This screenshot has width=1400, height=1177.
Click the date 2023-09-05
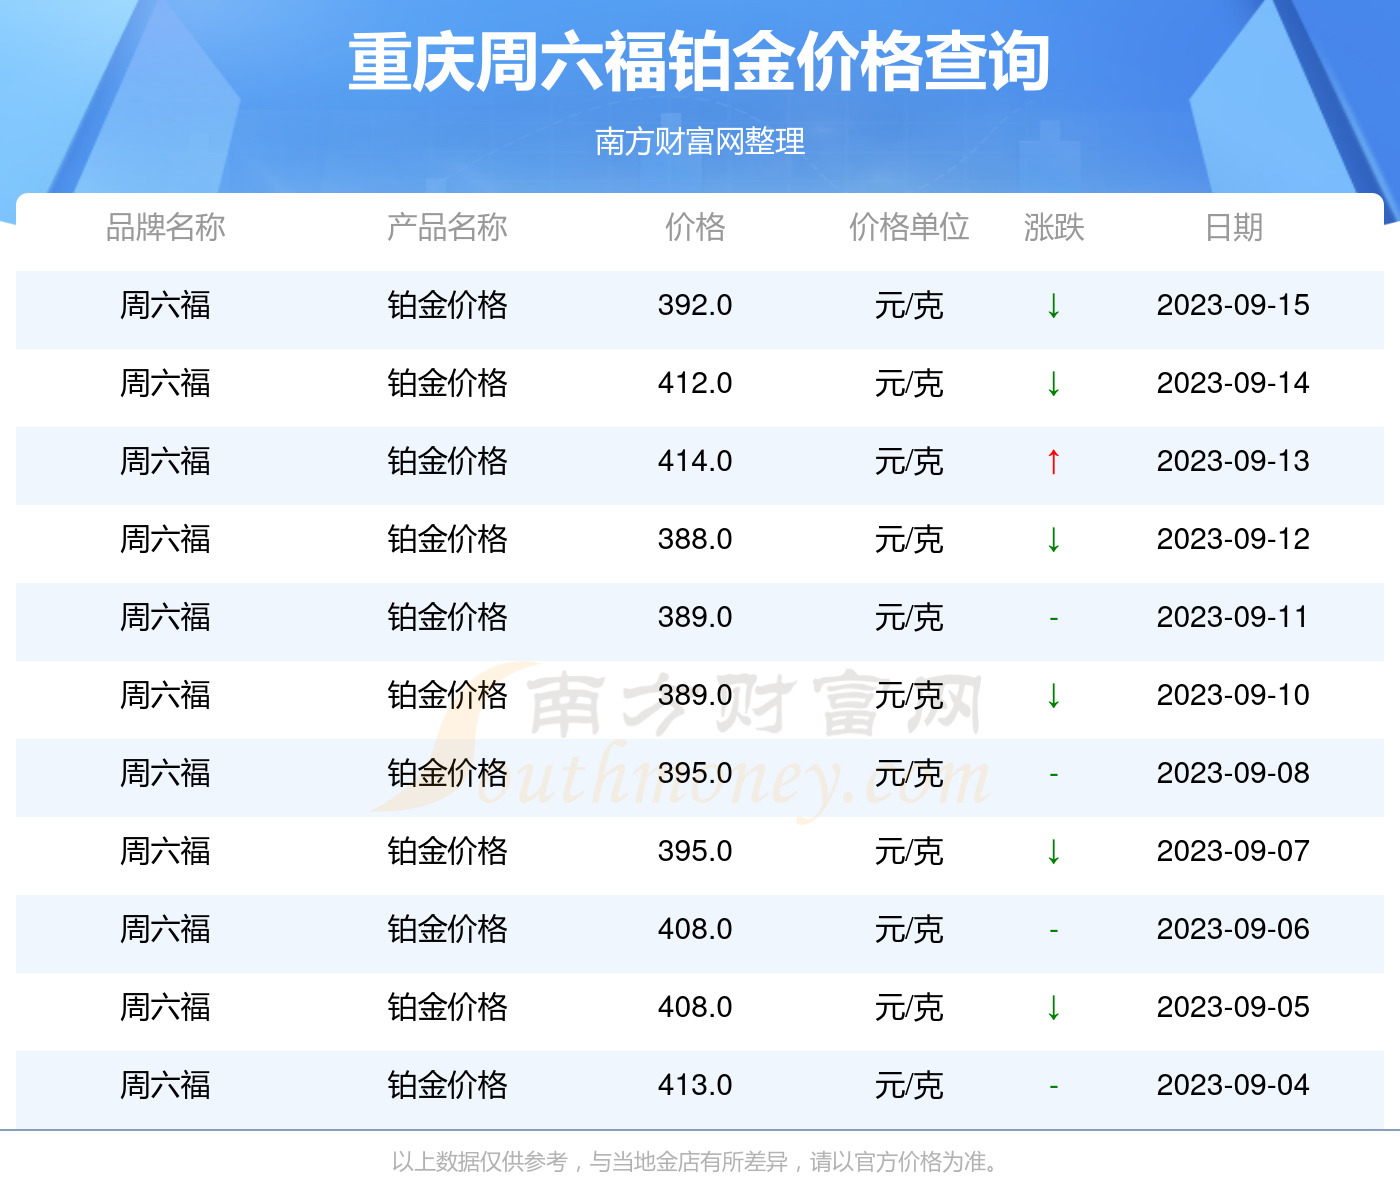(1233, 1007)
